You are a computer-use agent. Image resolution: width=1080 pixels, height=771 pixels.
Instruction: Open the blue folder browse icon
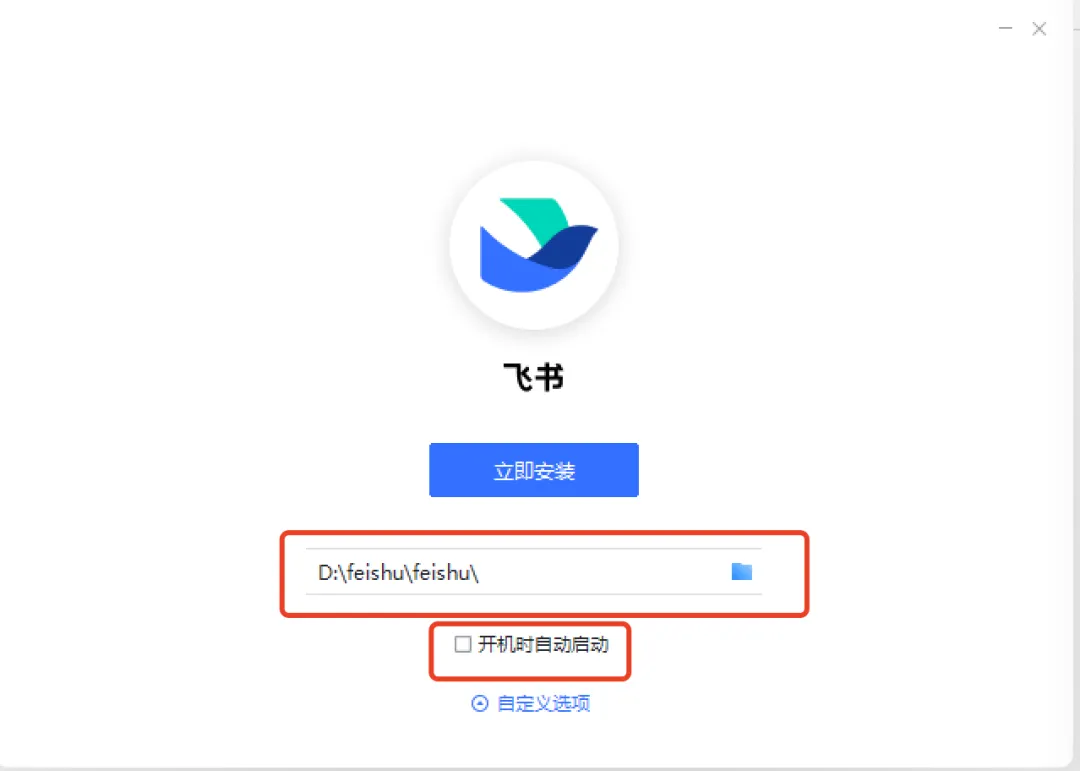(x=741, y=571)
